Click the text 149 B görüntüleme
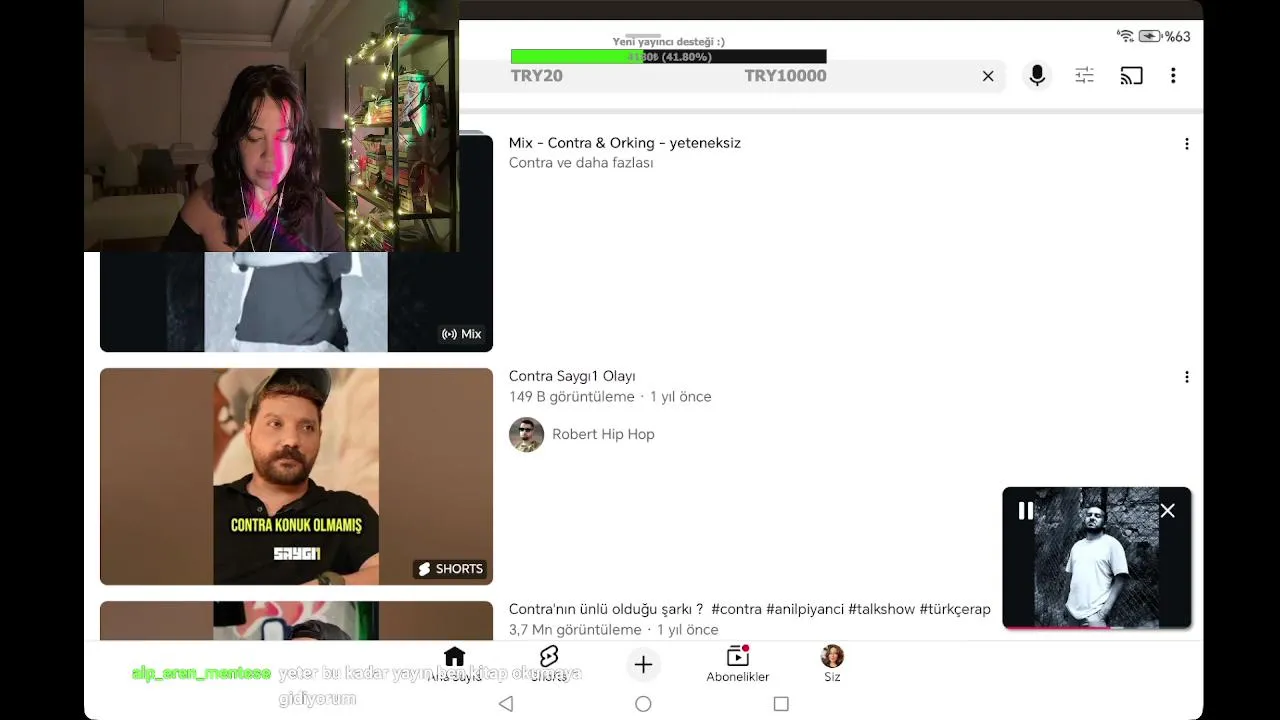The width and height of the screenshot is (1280, 720). (x=572, y=397)
